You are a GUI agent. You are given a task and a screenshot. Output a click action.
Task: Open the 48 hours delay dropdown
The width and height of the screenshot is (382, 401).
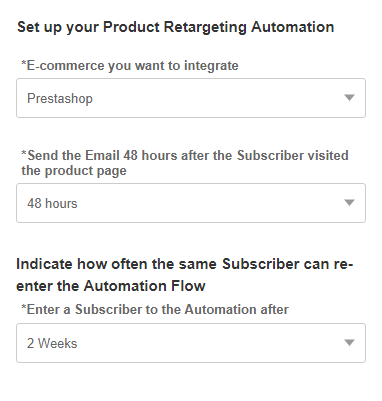click(191, 203)
